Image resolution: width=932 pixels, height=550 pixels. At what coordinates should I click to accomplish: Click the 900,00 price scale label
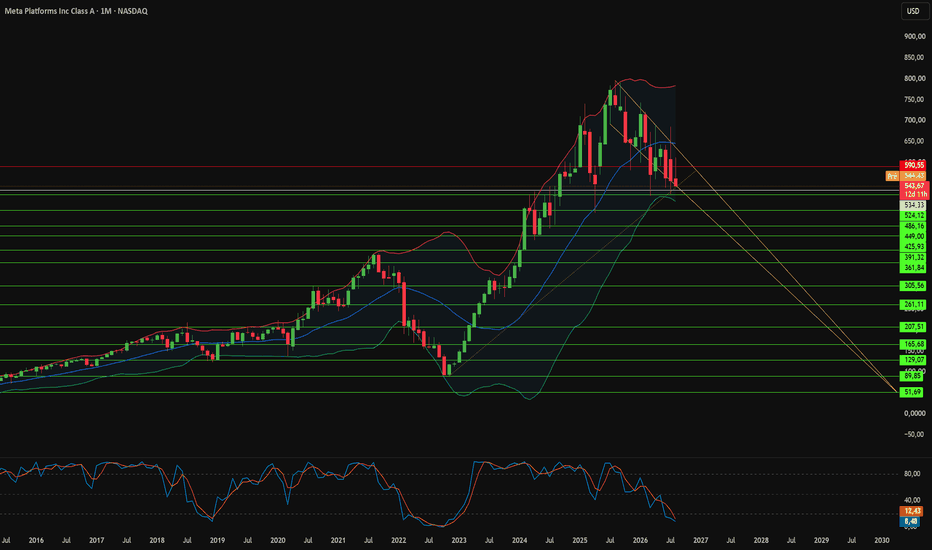(x=915, y=36)
